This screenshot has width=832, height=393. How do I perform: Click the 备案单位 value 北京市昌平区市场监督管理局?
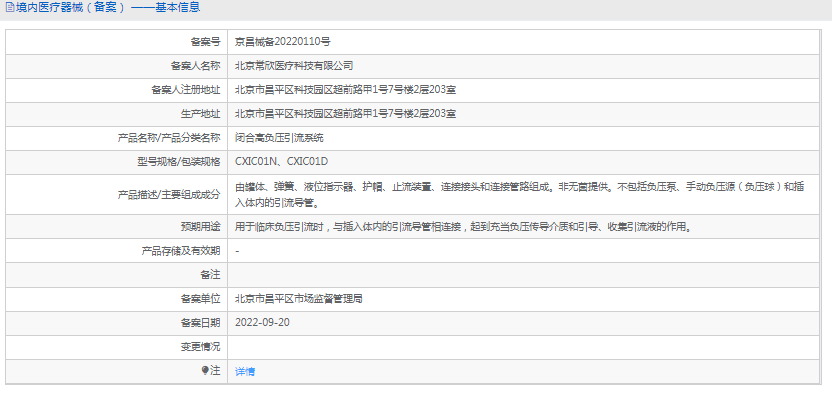(299, 299)
